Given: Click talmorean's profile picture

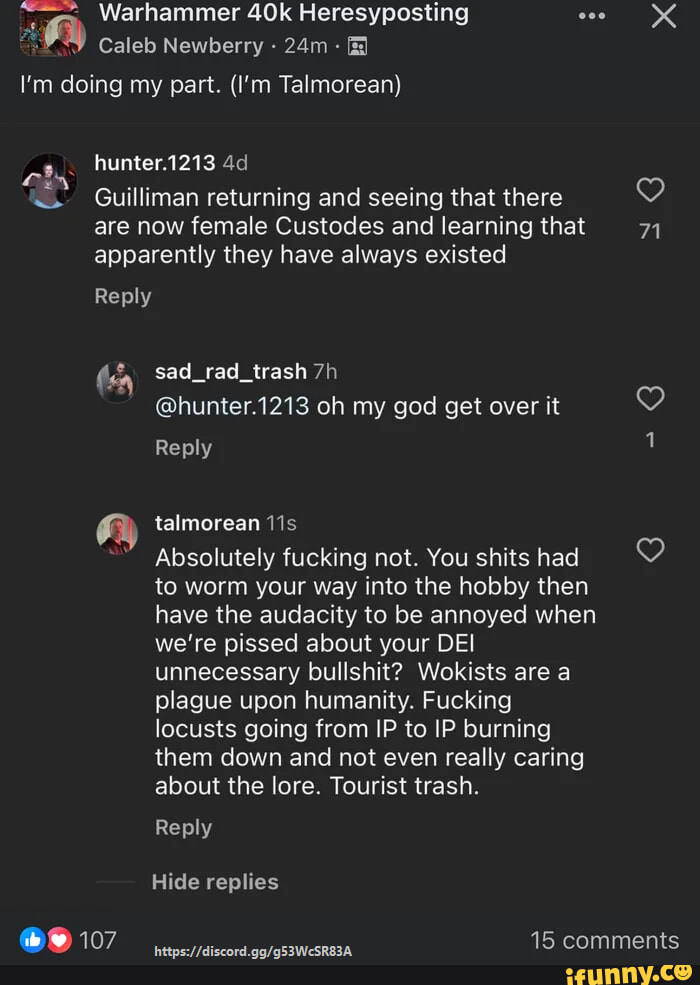Looking at the screenshot, I should 117,534.
